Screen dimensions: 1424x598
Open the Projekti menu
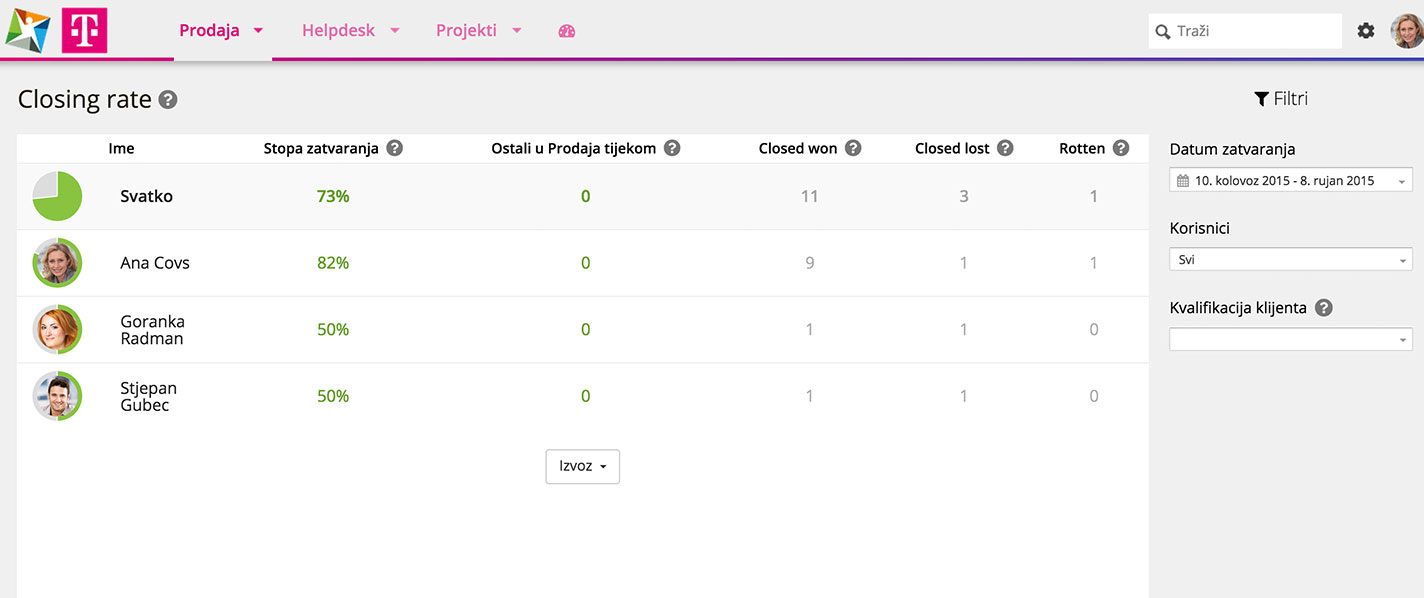pyautogui.click(x=478, y=31)
